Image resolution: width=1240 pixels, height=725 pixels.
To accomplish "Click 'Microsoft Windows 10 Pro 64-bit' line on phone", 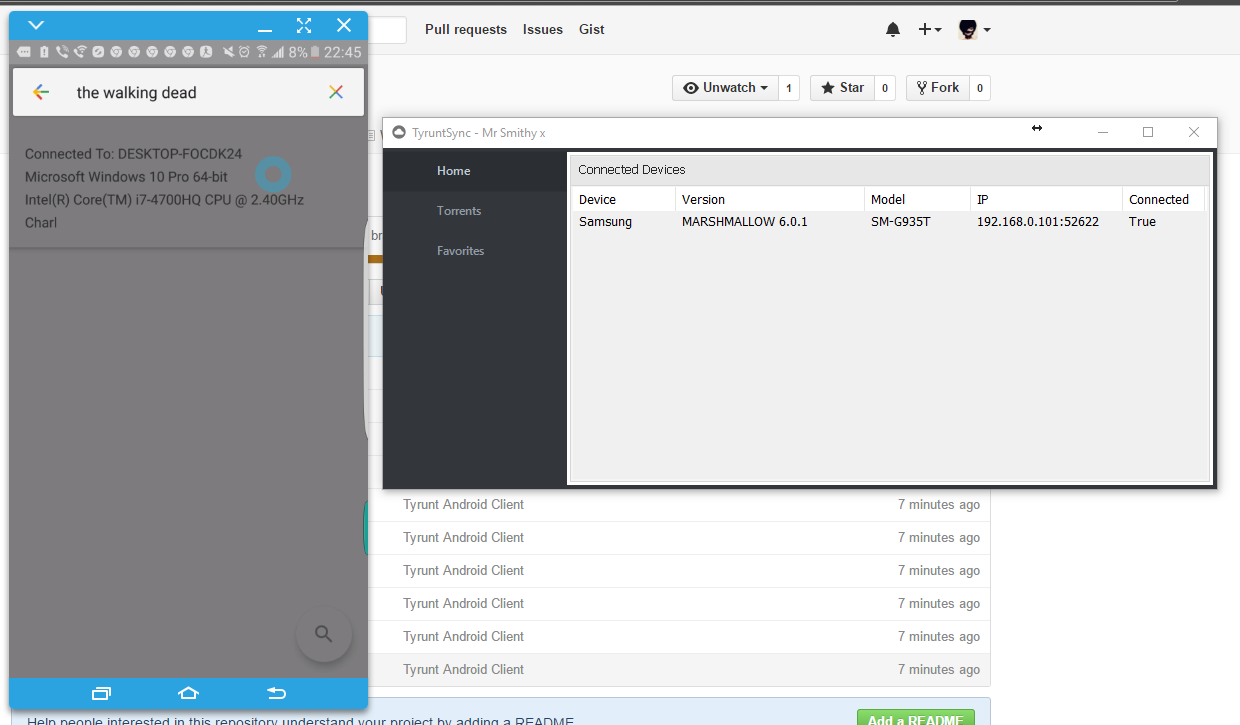I will pyautogui.click(x=126, y=177).
